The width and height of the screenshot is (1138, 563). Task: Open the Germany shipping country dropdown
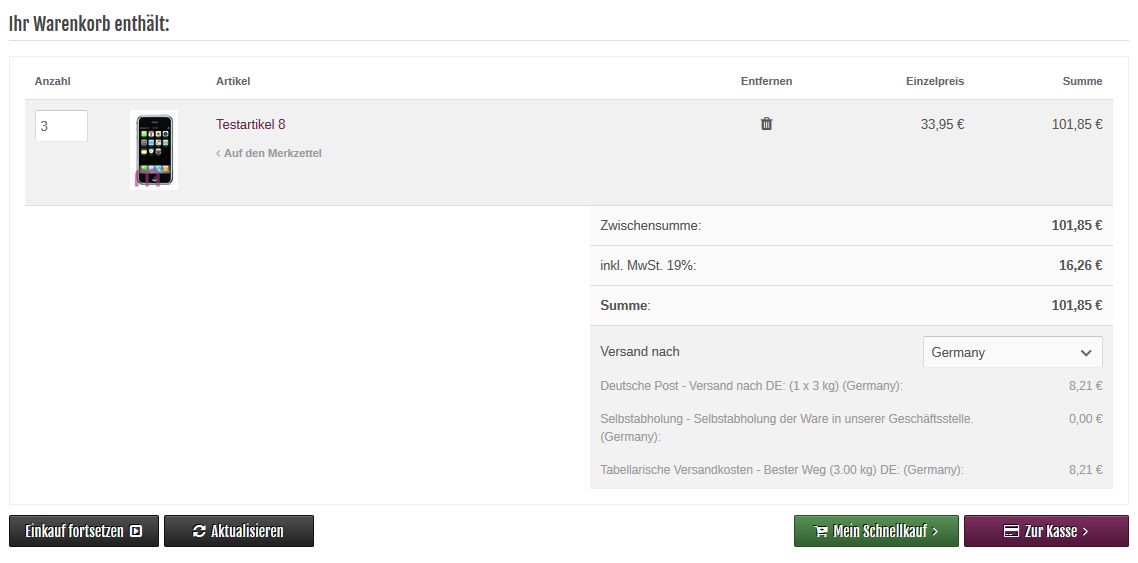pyautogui.click(x=1011, y=352)
